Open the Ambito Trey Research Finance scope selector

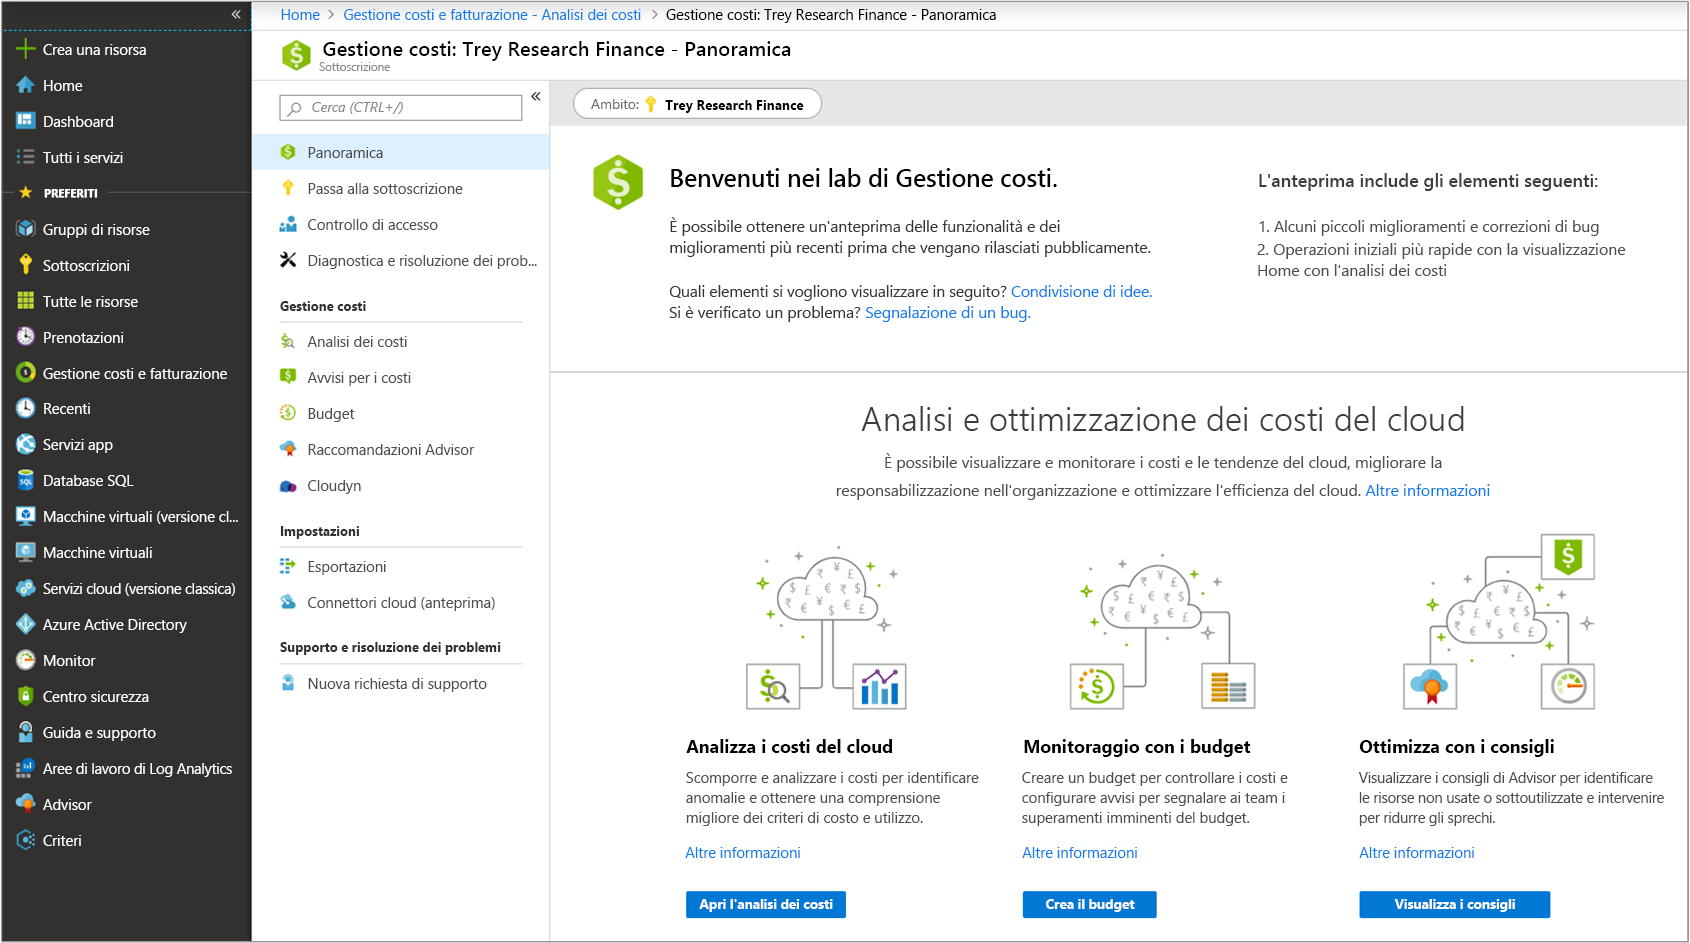697,104
